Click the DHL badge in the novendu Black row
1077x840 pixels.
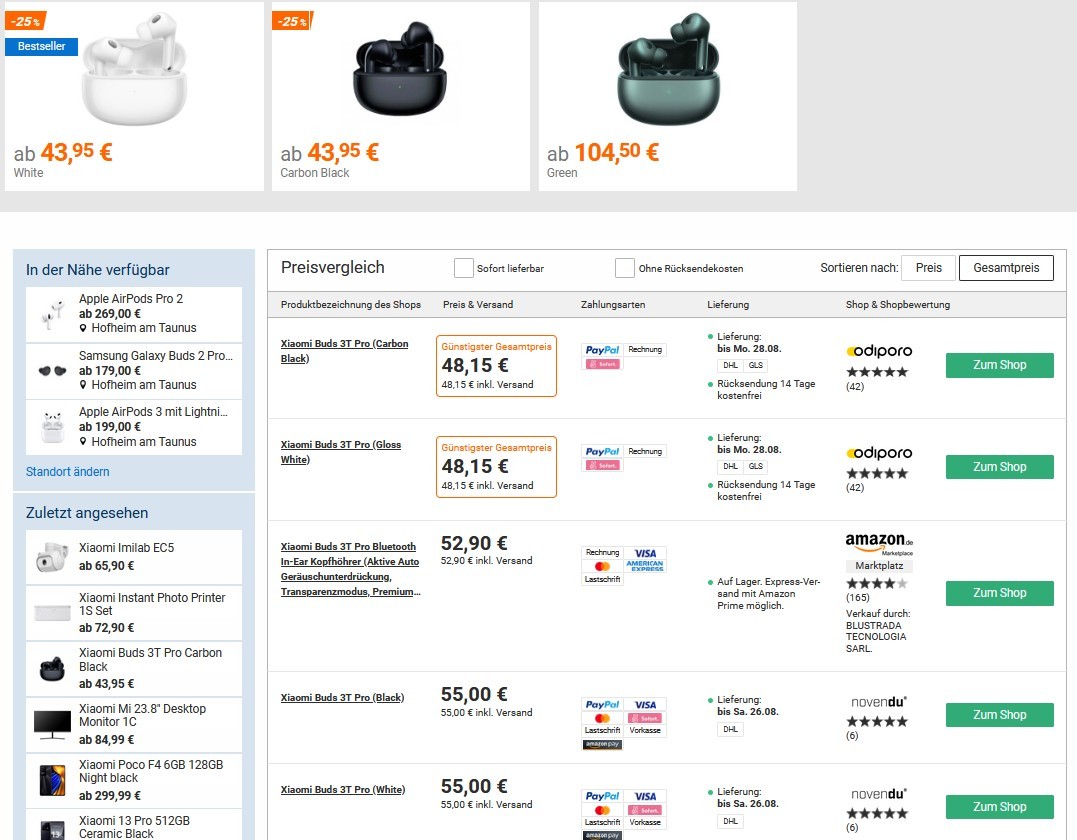[x=730, y=729]
